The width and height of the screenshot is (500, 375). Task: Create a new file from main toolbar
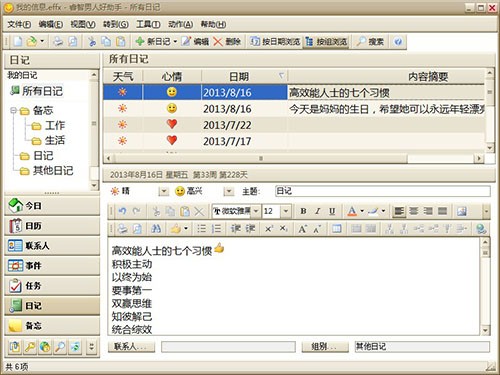point(18,41)
